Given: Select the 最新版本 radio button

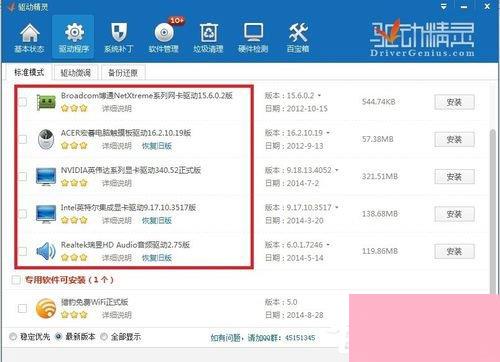Looking at the screenshot, I should (58, 337).
